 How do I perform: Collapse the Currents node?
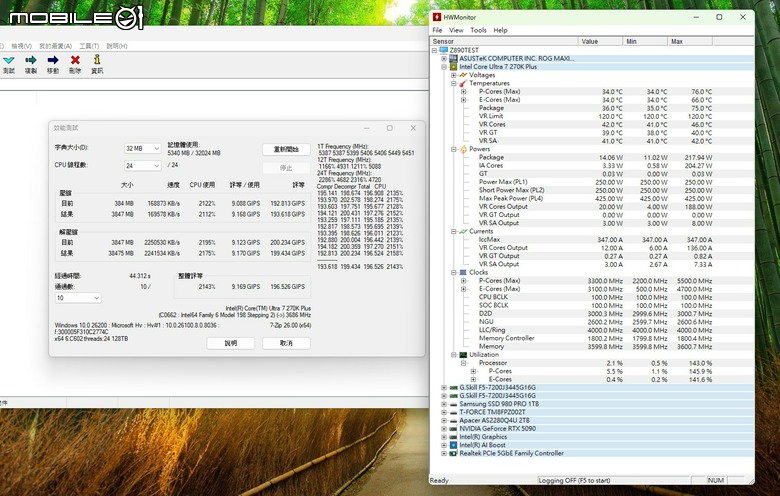[454, 231]
